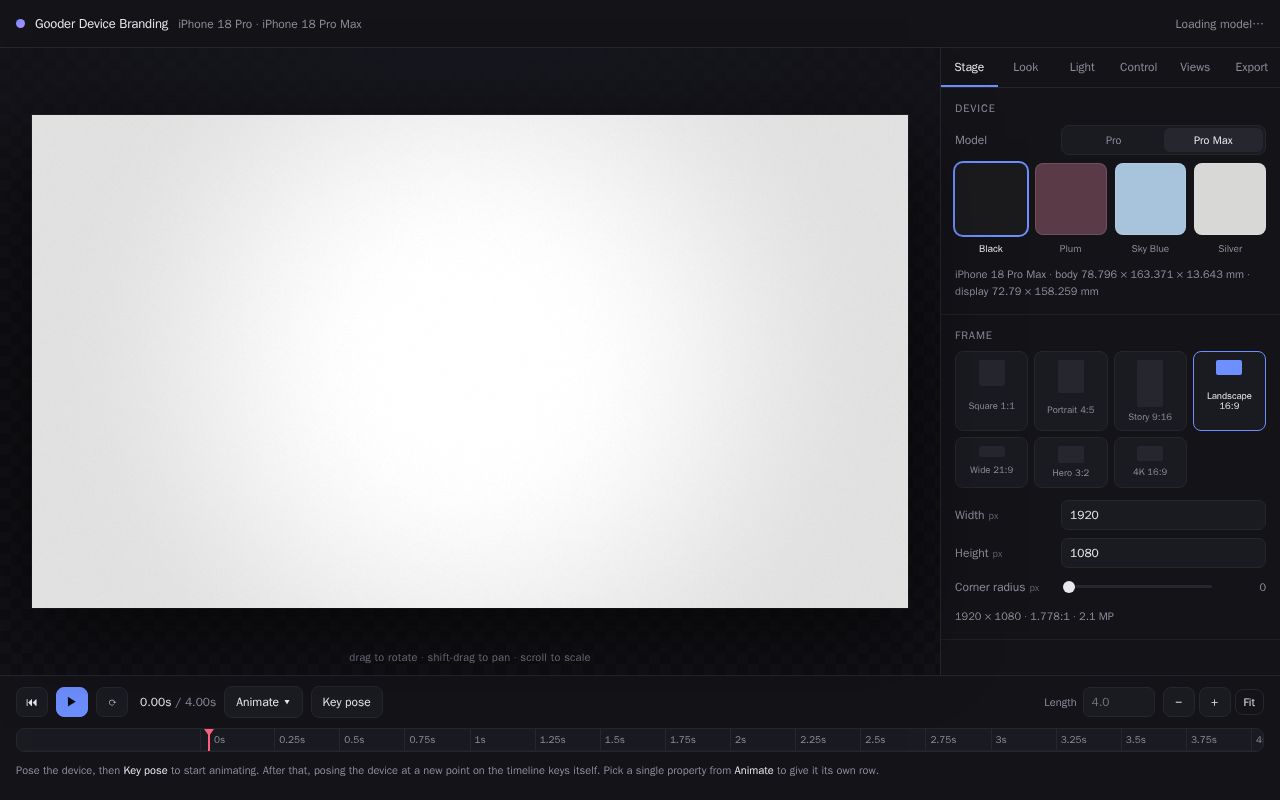Viewport: 1280px width, 800px height.
Task: Choose Landscape 16:9 frame preset
Action: coord(1229,391)
